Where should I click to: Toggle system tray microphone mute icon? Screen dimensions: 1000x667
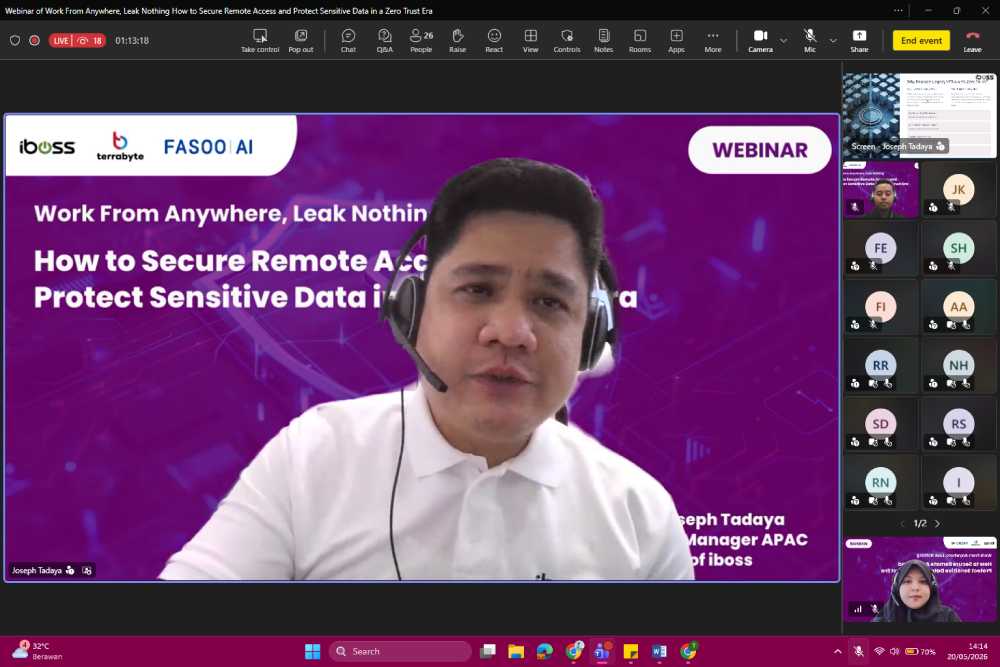[x=858, y=651]
